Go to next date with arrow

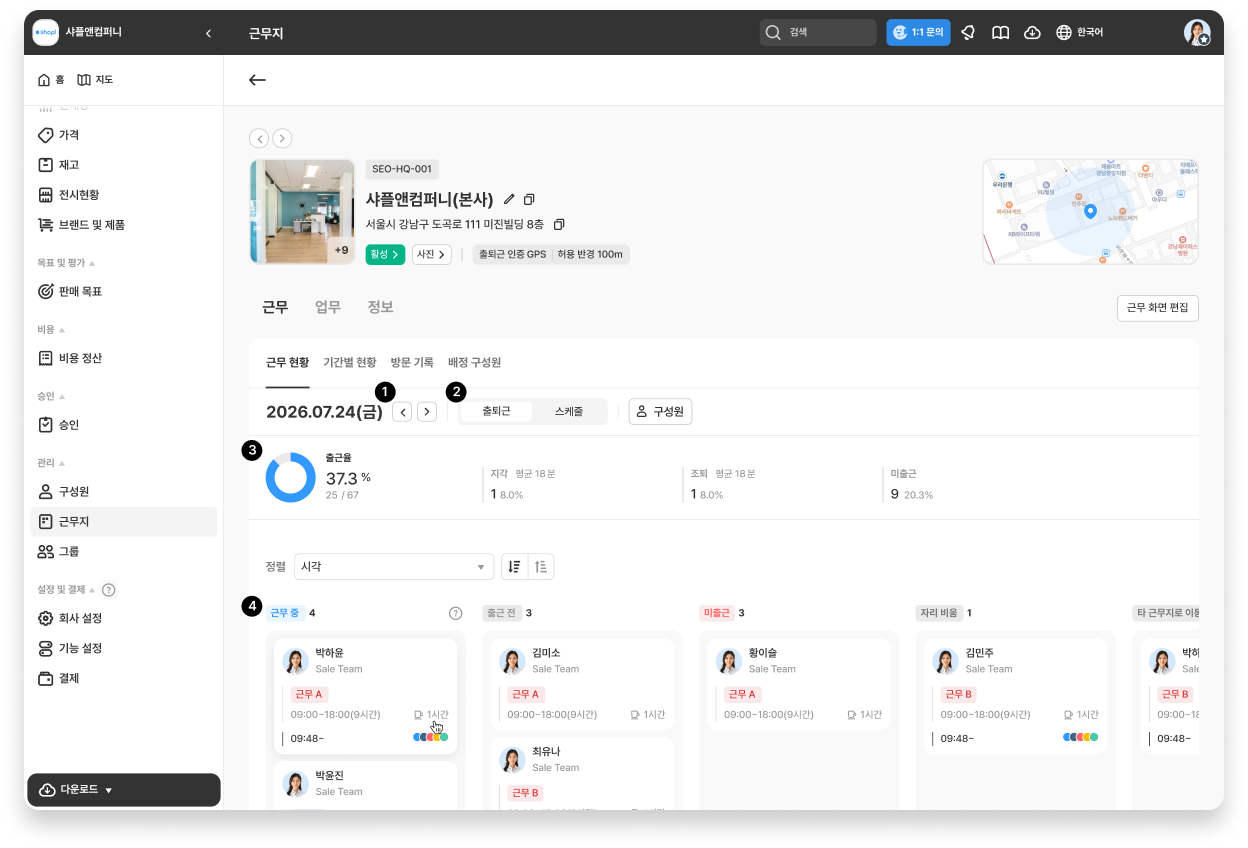tap(427, 412)
